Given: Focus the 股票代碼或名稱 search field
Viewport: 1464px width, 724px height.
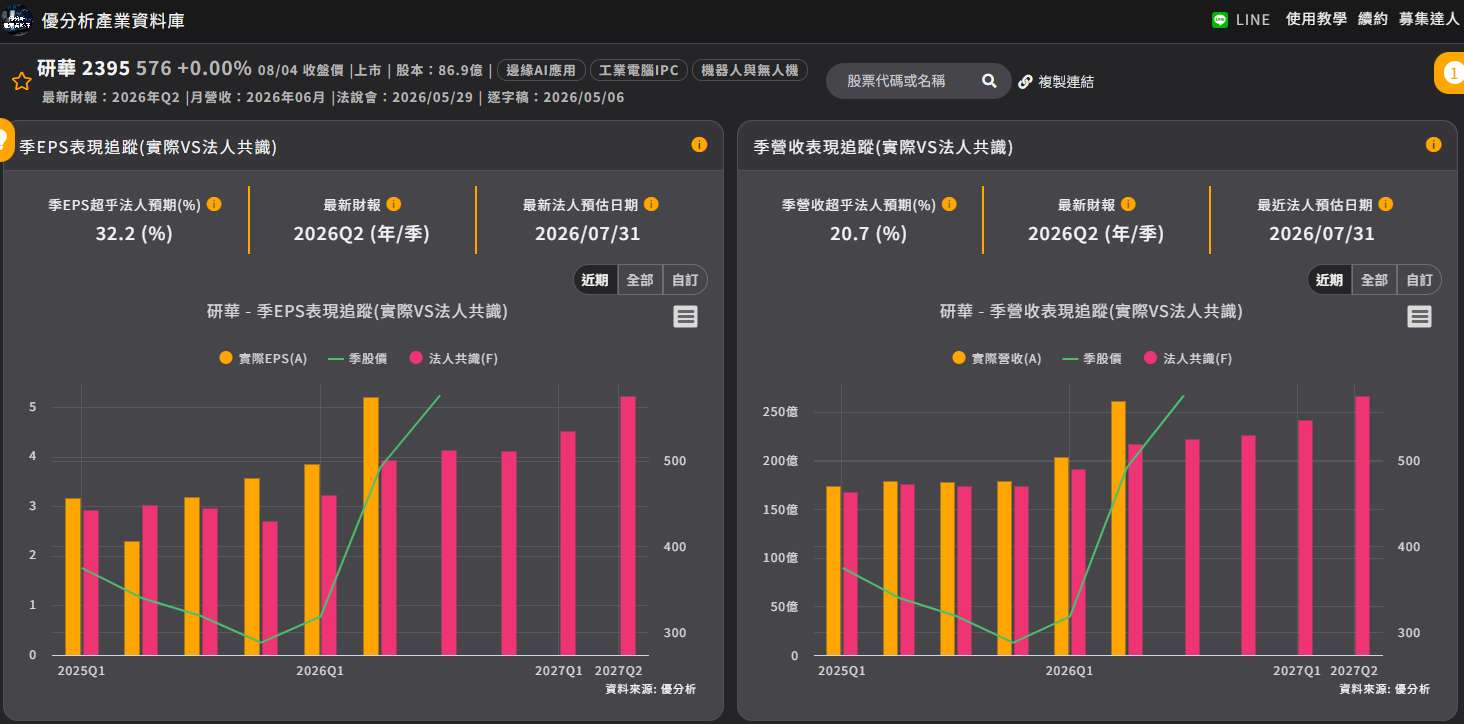Looking at the screenshot, I should [905, 81].
